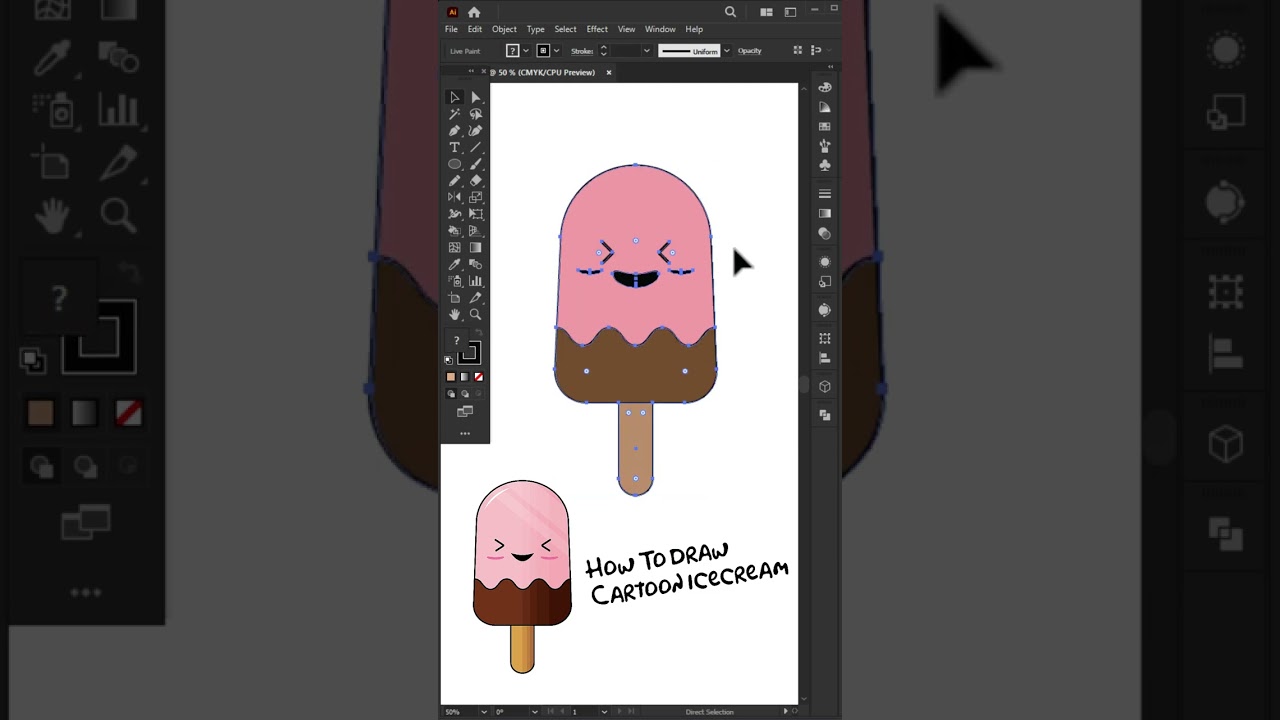
Task: Open the Appearance panel icon
Action: tap(825, 262)
